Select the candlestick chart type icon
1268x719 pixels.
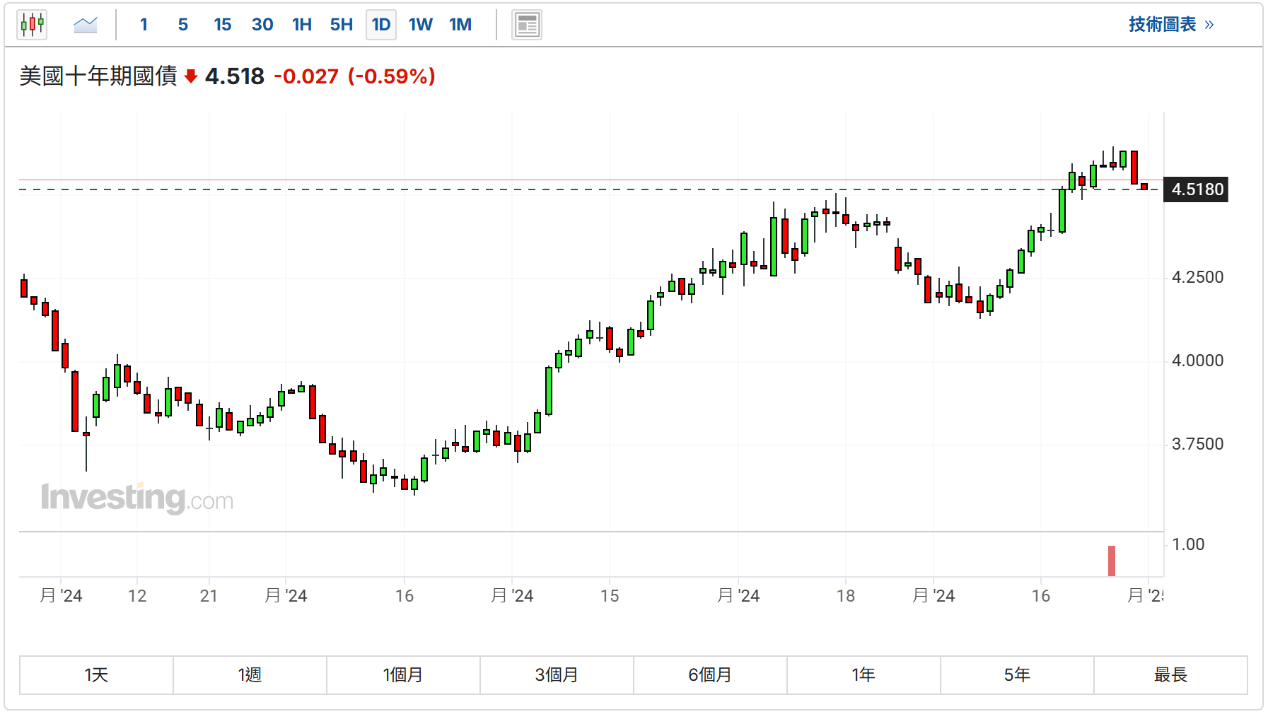32,24
